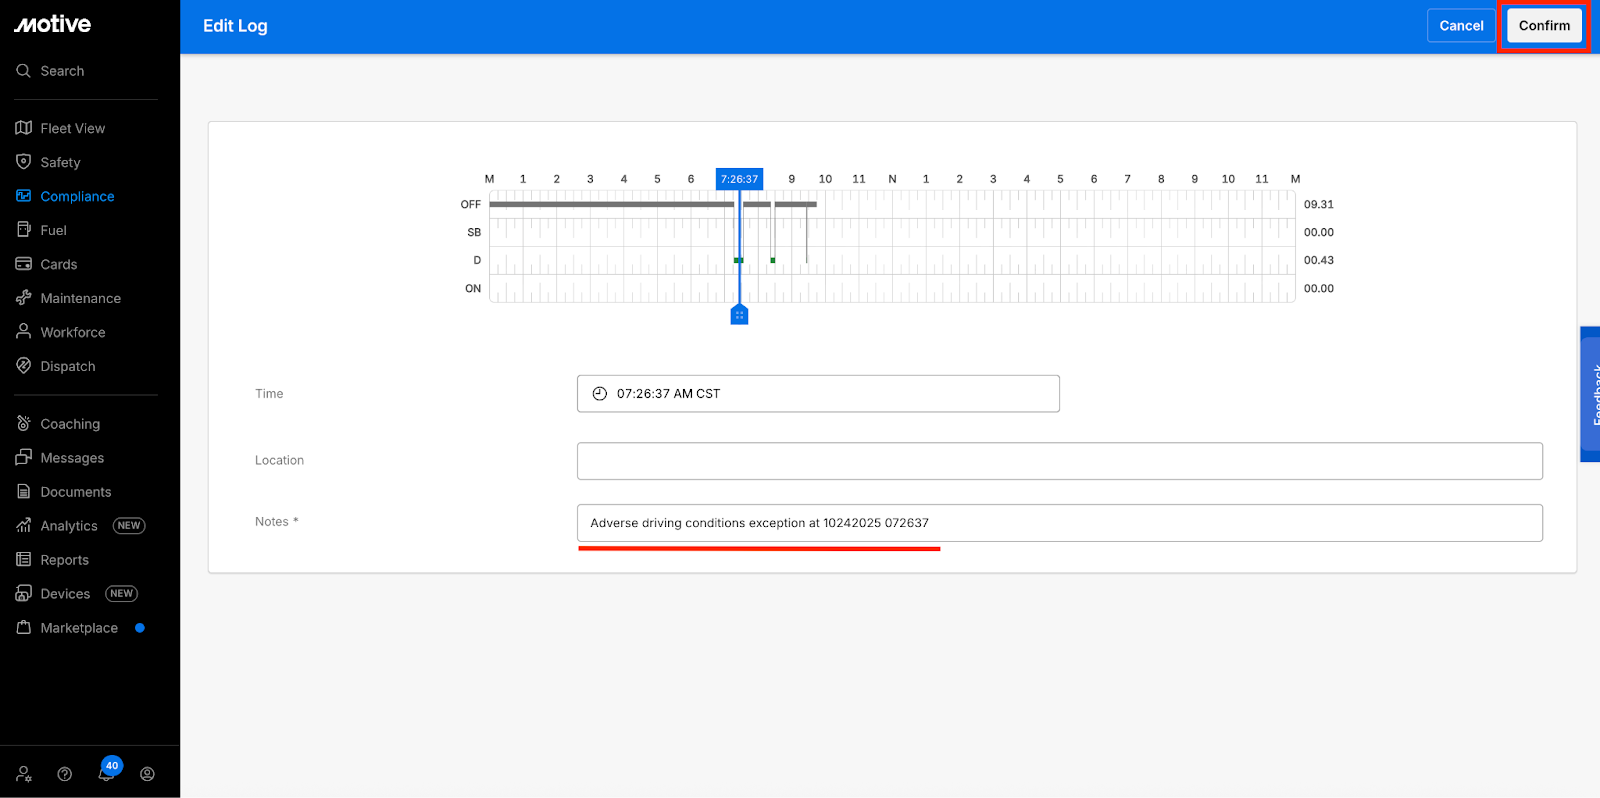The height and width of the screenshot is (798, 1600).
Task: Open the user profile icon
Action: coord(147,774)
